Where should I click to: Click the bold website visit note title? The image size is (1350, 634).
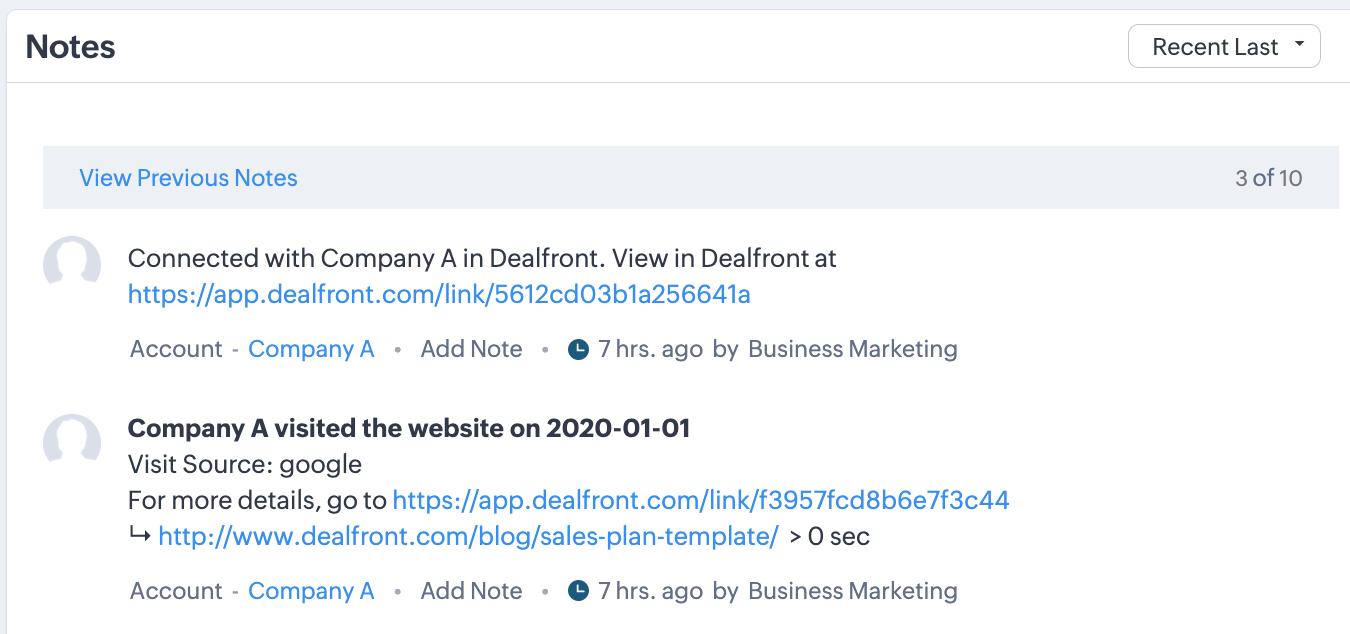tap(408, 428)
